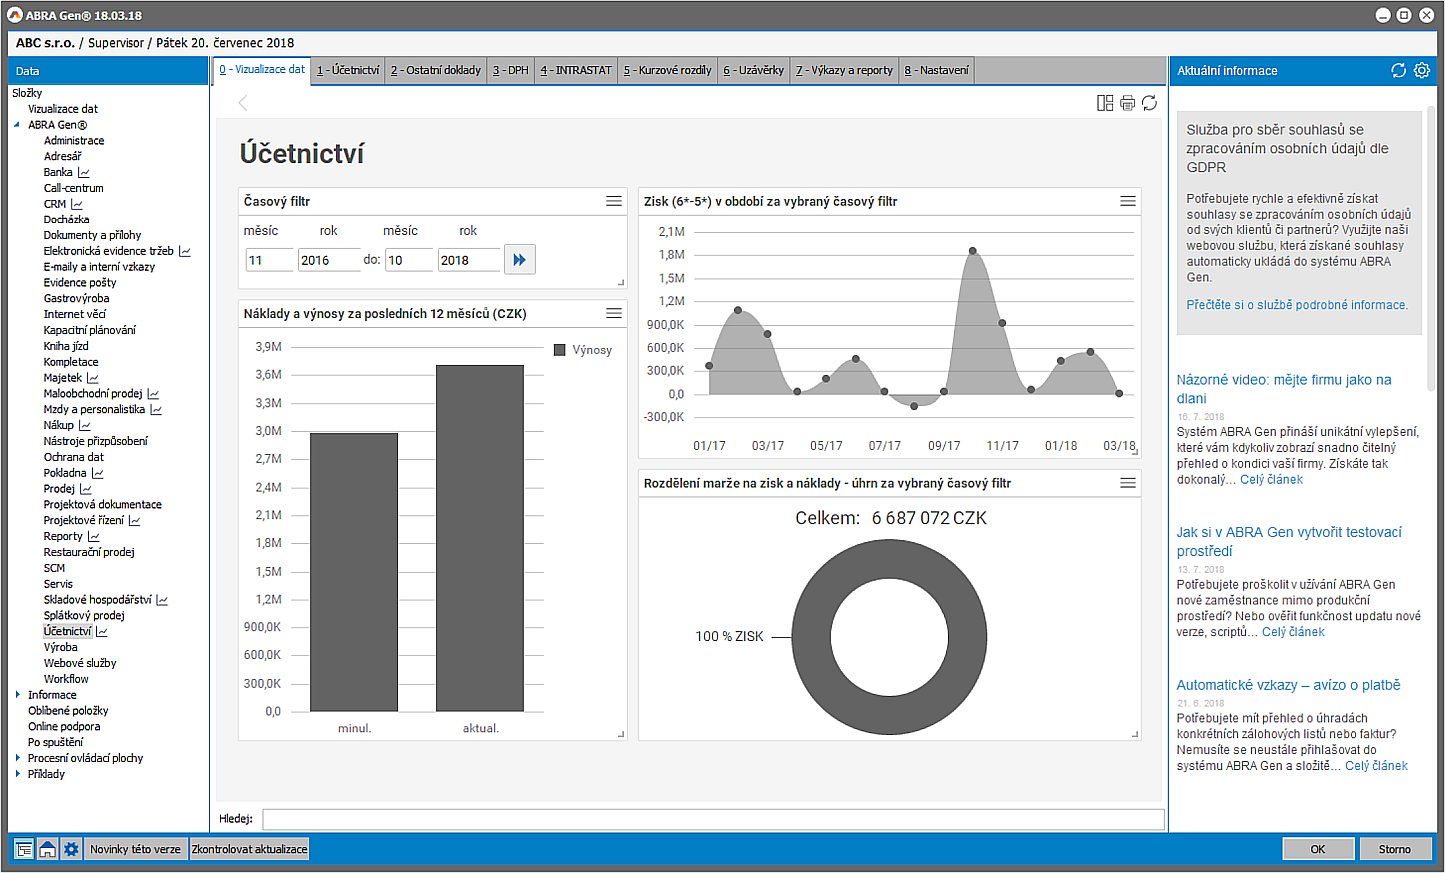This screenshot has width=1445, height=873.
Task: Open the 7 - Výkazy a reporty tab
Action: click(845, 70)
